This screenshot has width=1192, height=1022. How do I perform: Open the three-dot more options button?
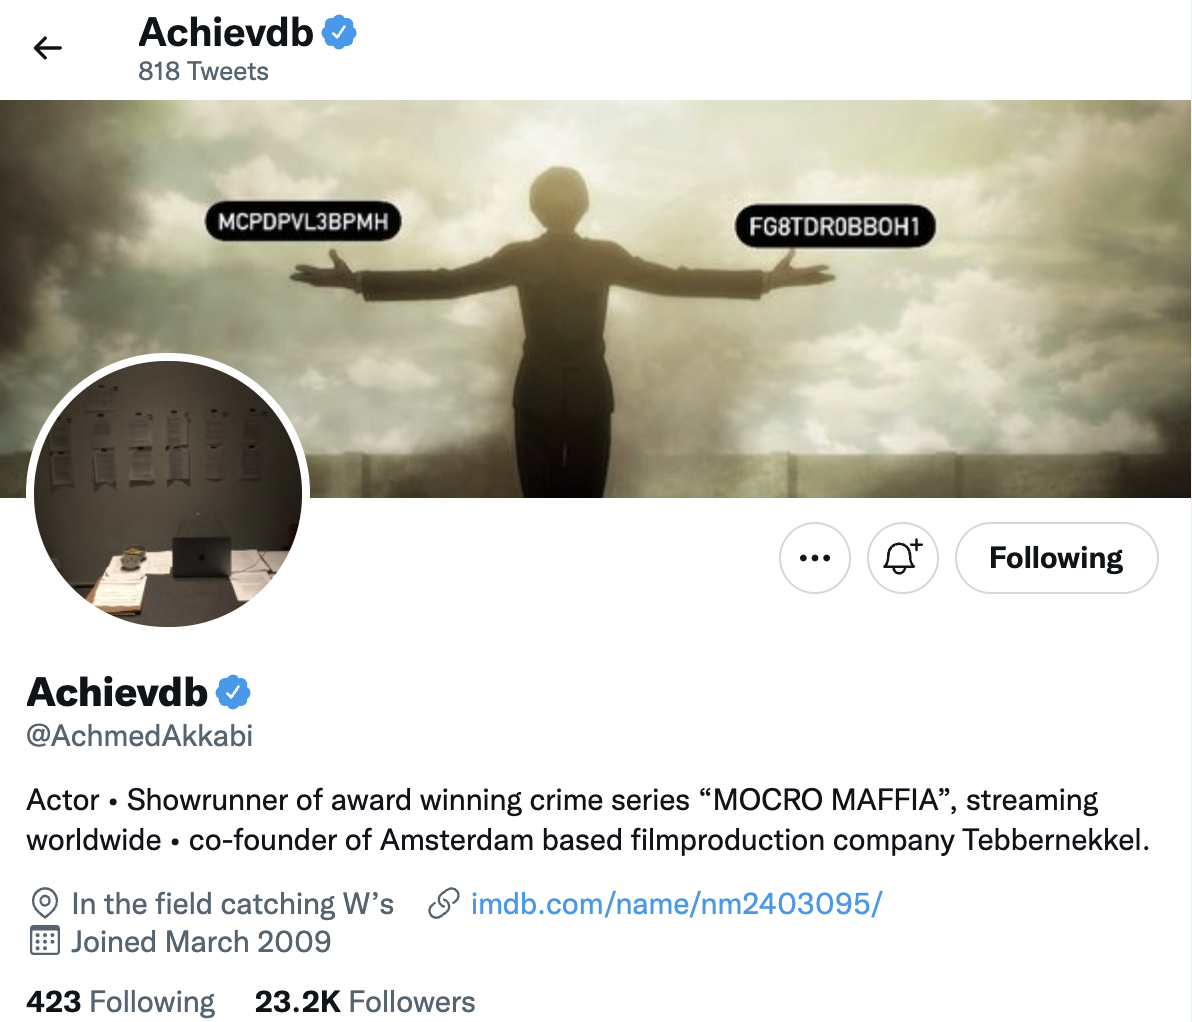pos(815,558)
